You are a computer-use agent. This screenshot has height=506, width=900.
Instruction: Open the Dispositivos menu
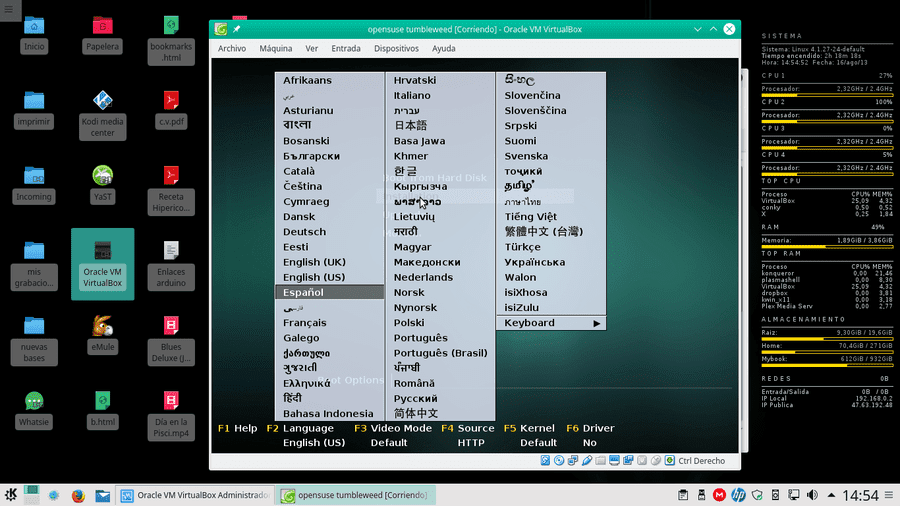tap(396, 49)
